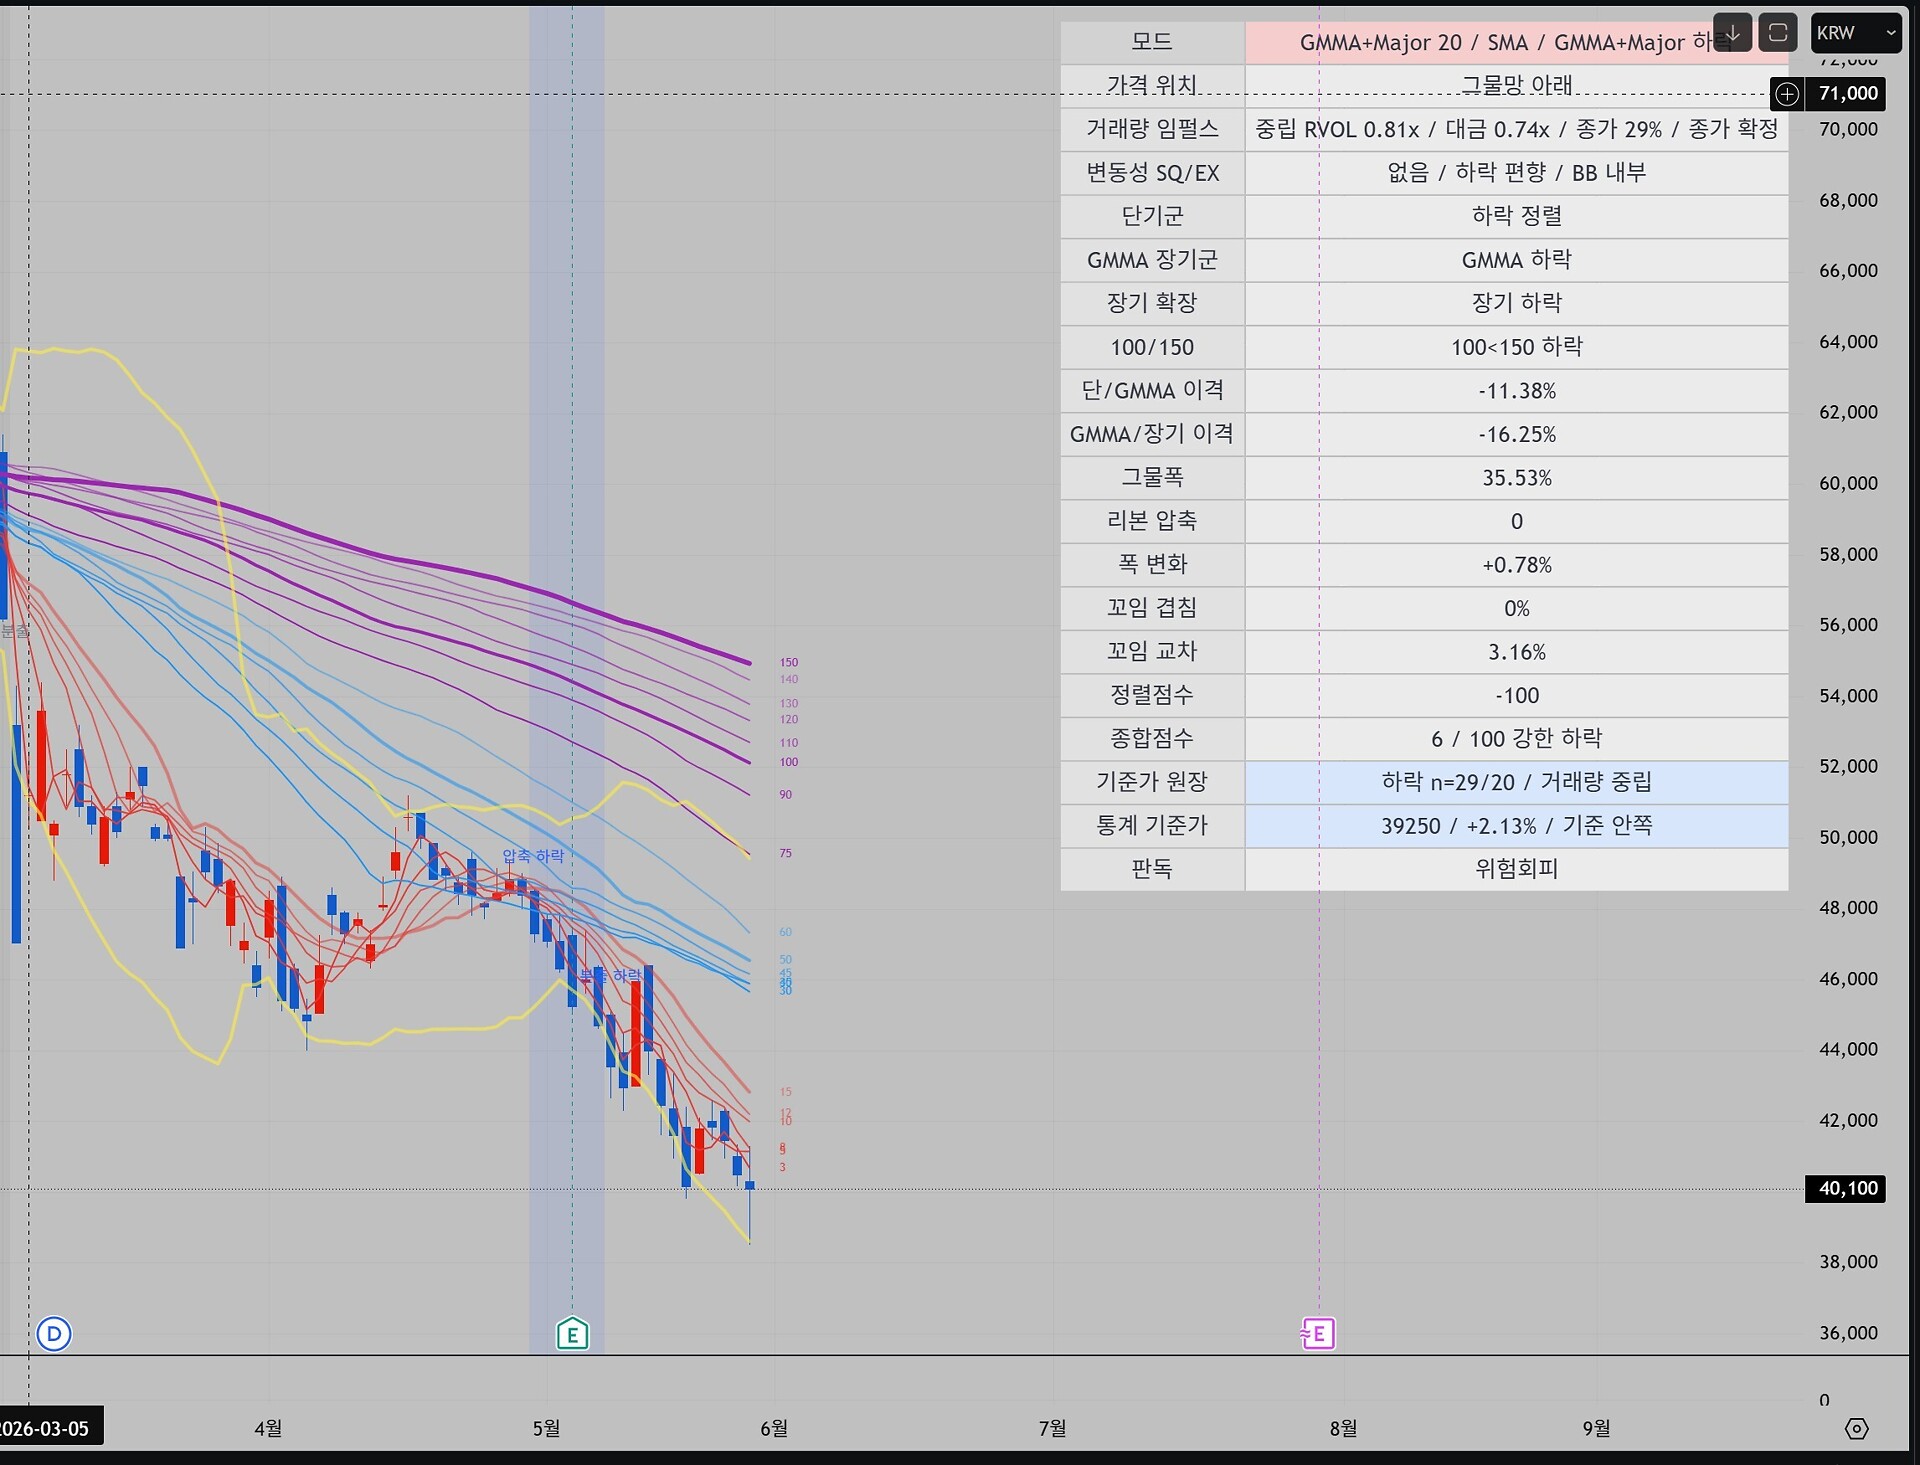Select the '변동성 SQ/EX' row label
This screenshot has width=1920, height=1465.
pyautogui.click(x=1152, y=173)
